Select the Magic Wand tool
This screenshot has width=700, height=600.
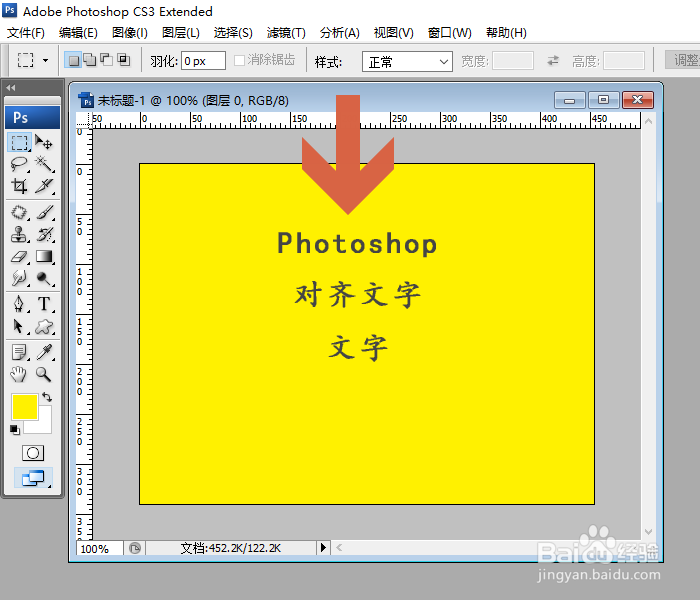tap(44, 164)
